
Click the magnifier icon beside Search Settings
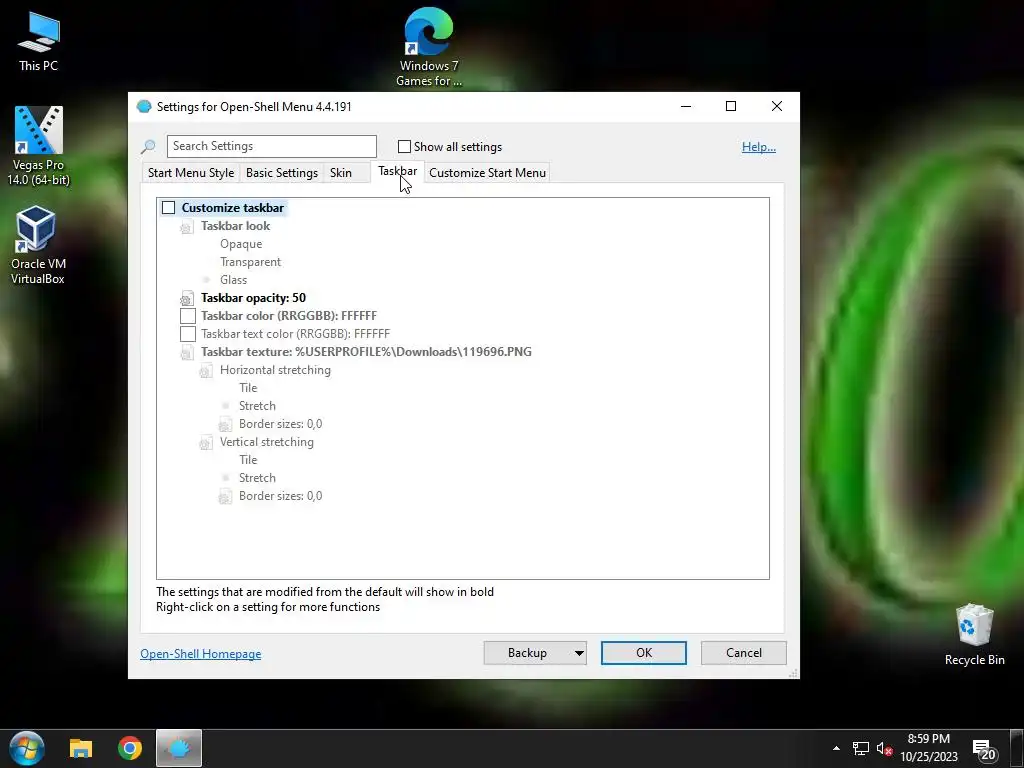(x=148, y=147)
